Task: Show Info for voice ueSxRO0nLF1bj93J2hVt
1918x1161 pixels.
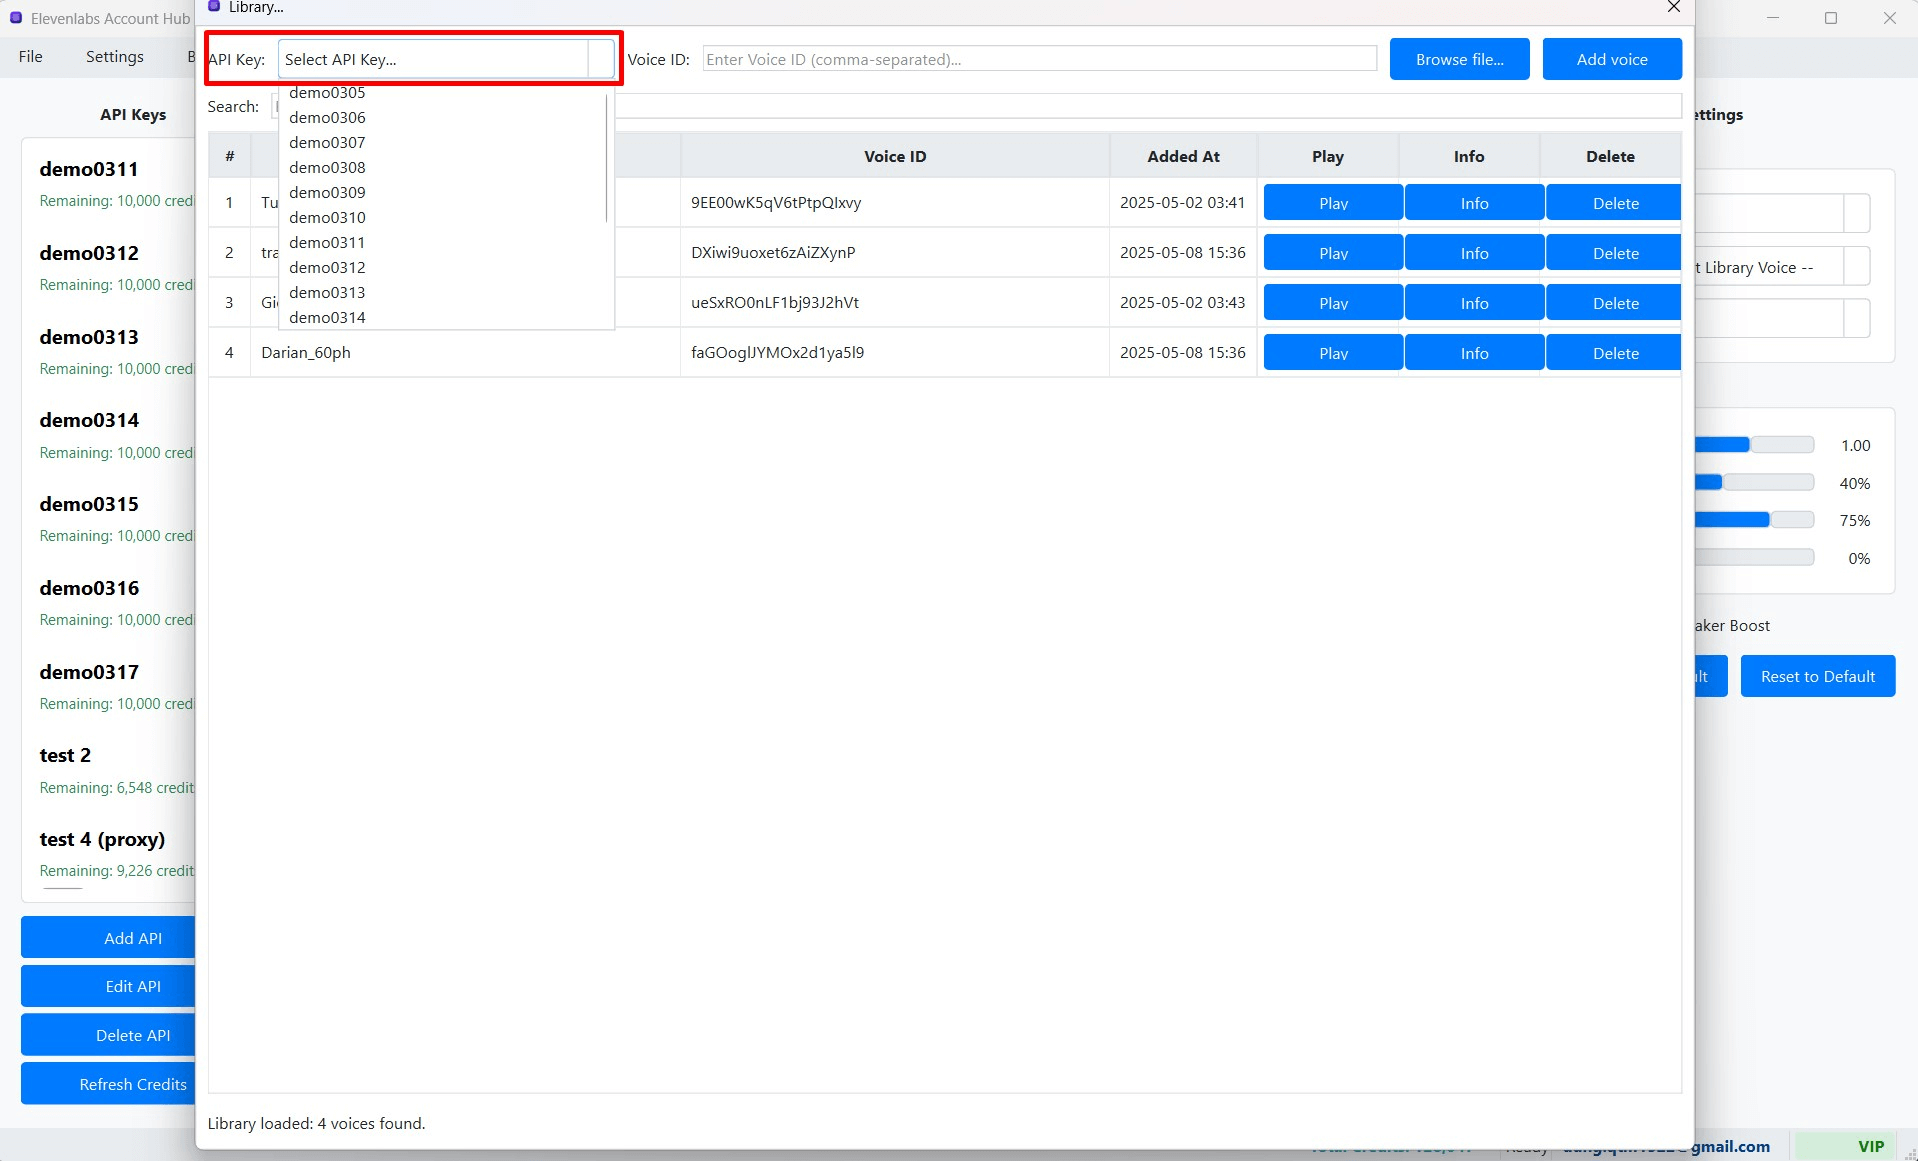Action: tap(1474, 303)
